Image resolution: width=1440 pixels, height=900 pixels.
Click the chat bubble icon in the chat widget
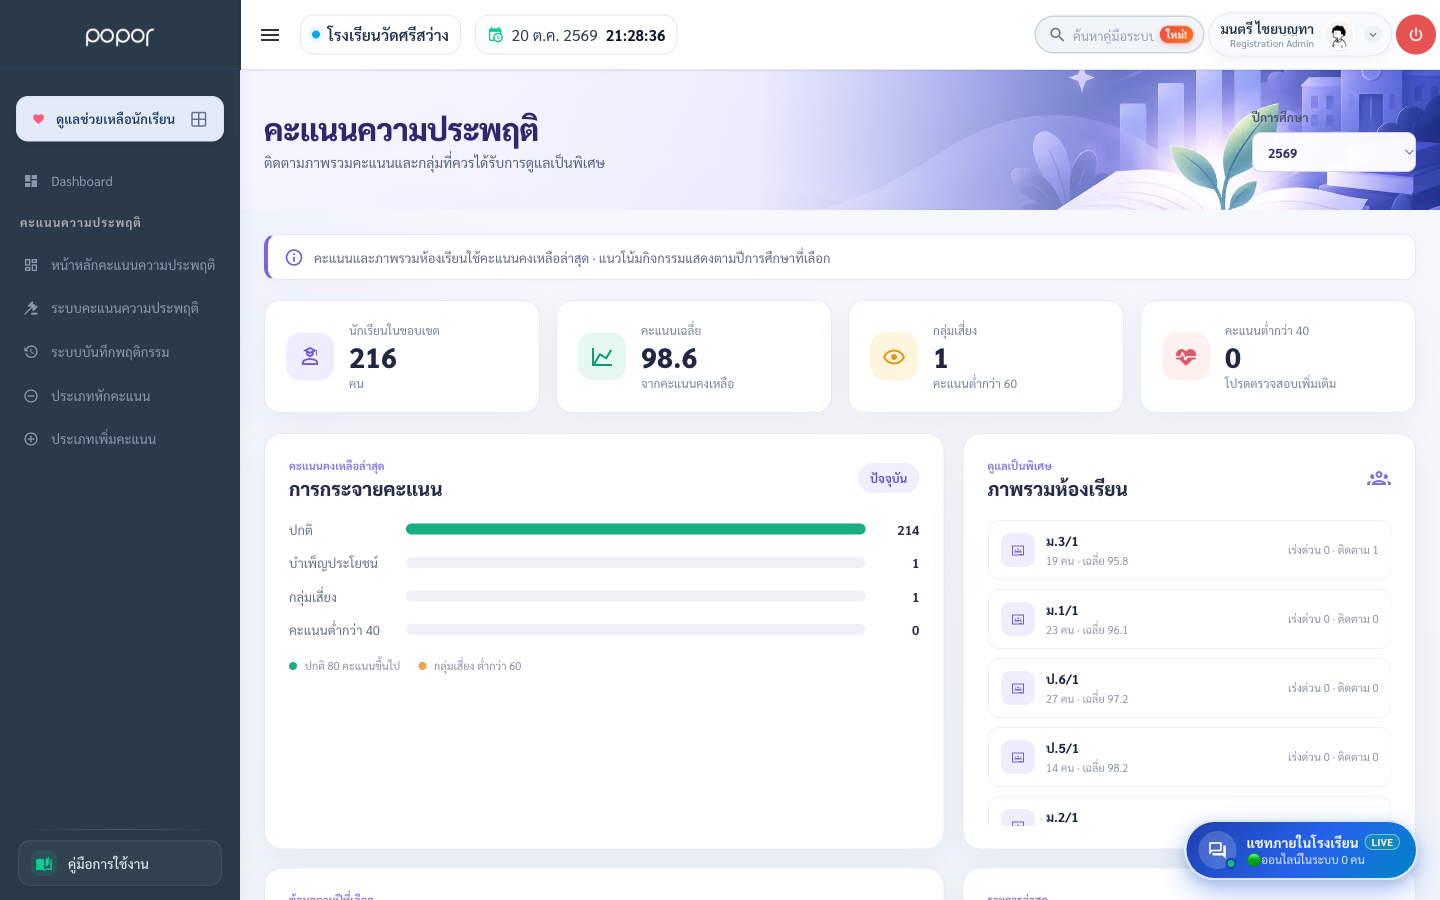click(1217, 850)
